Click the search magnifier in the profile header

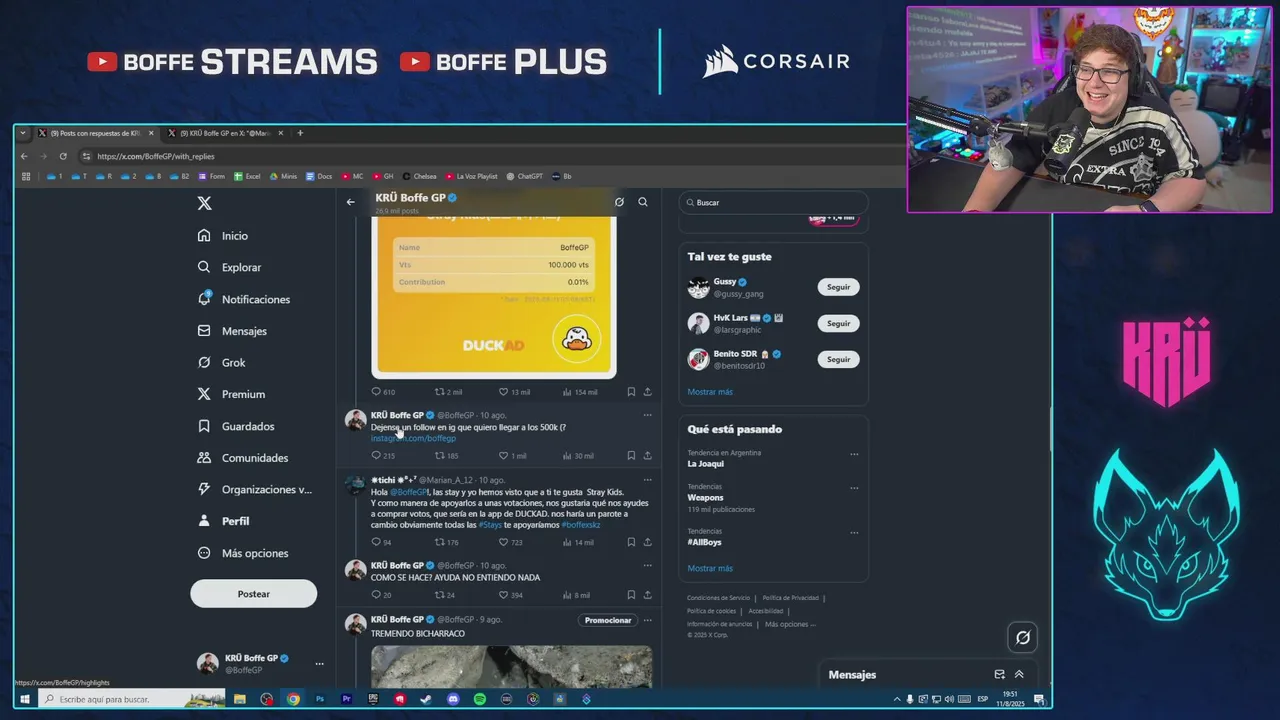click(643, 202)
